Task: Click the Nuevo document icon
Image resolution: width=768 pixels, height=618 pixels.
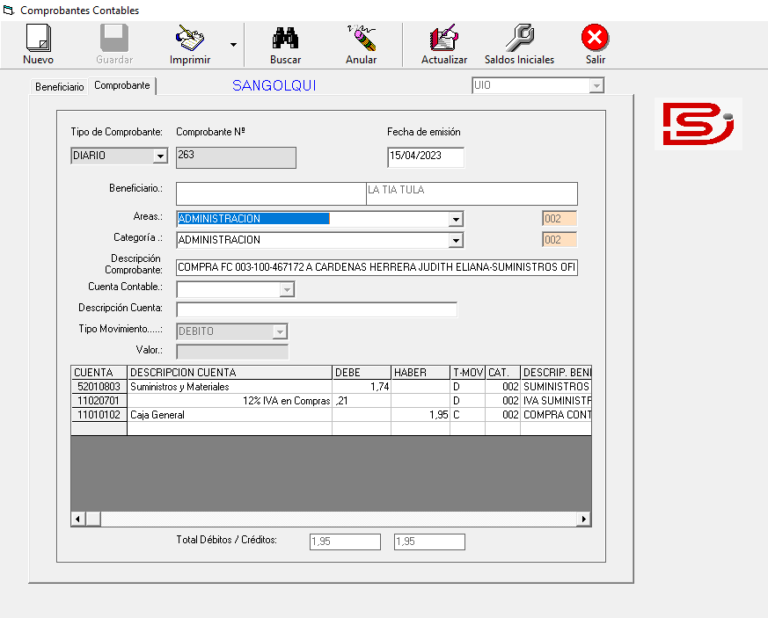Action: click(38, 38)
